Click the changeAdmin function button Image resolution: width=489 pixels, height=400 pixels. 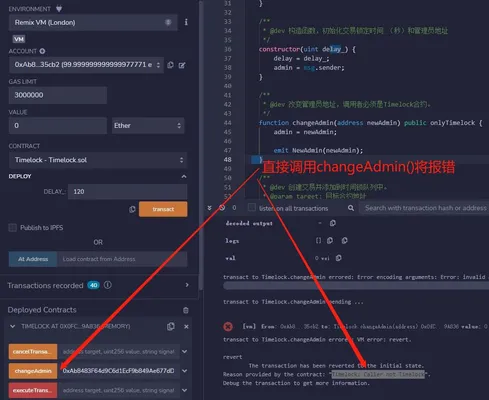[x=33, y=371]
